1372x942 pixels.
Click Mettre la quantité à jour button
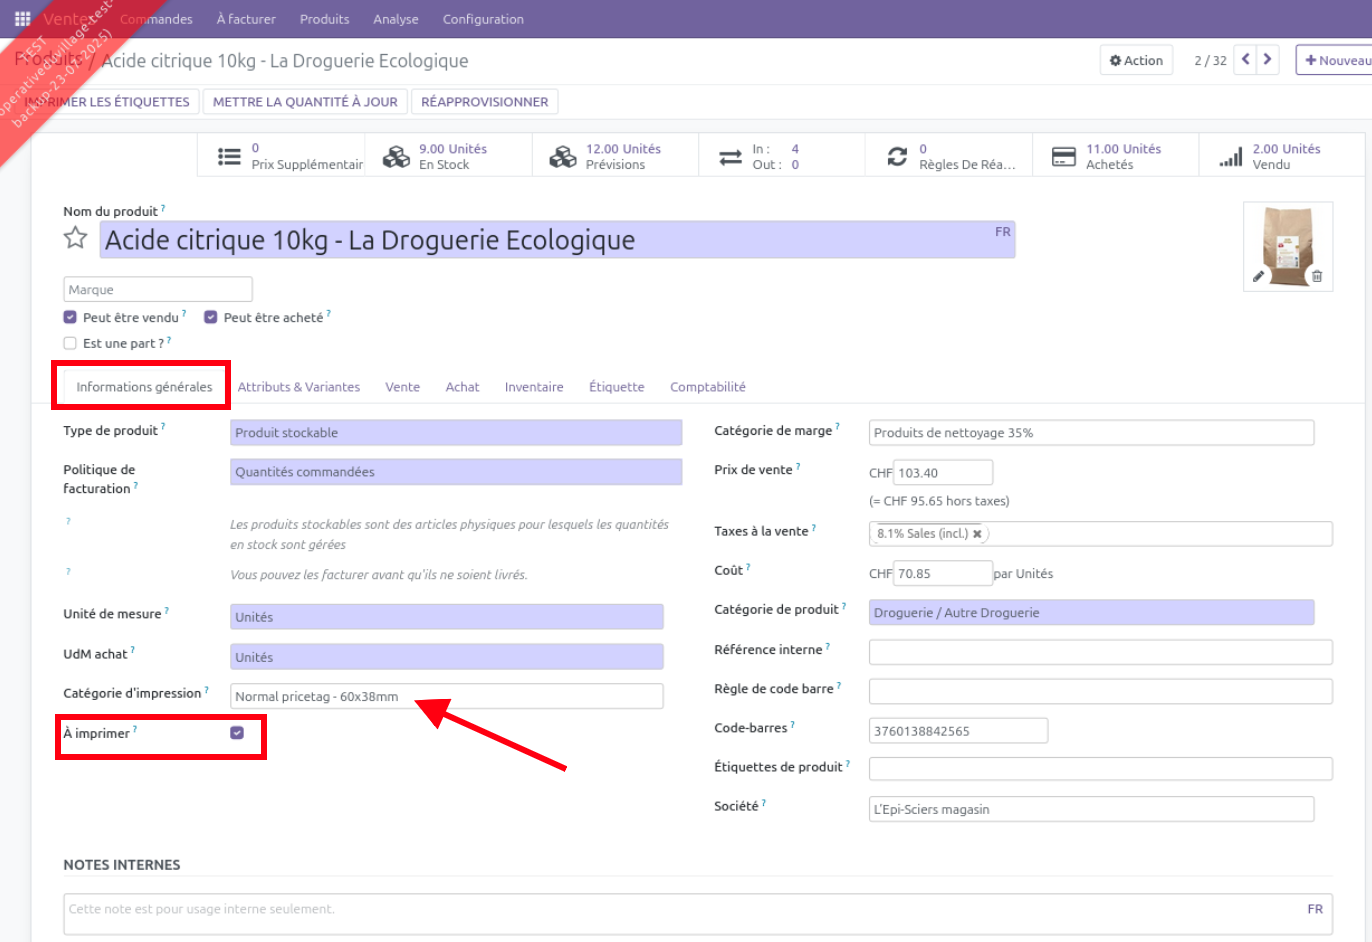coord(305,102)
